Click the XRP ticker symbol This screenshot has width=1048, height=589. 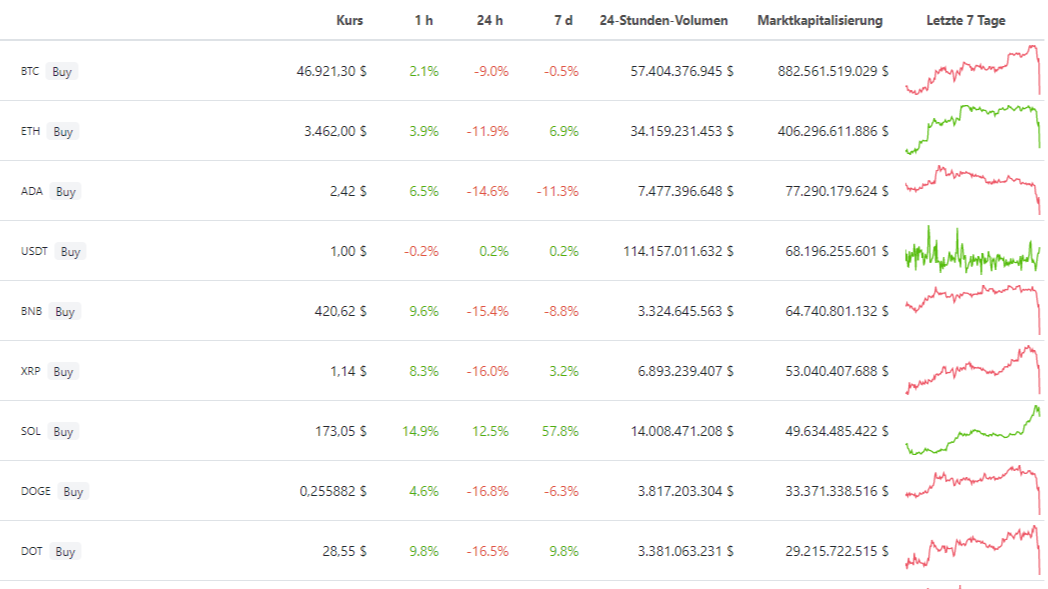pos(31,371)
